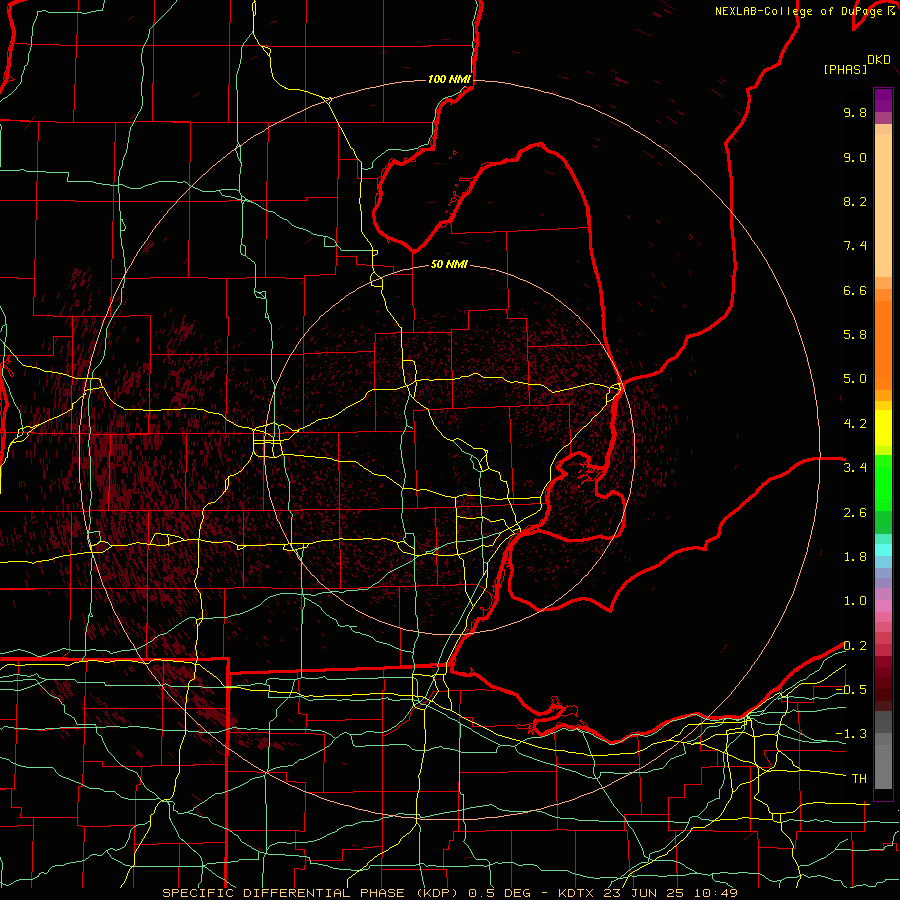Click the 5.8 scale label
This screenshot has height=900, width=900.
(x=855, y=335)
